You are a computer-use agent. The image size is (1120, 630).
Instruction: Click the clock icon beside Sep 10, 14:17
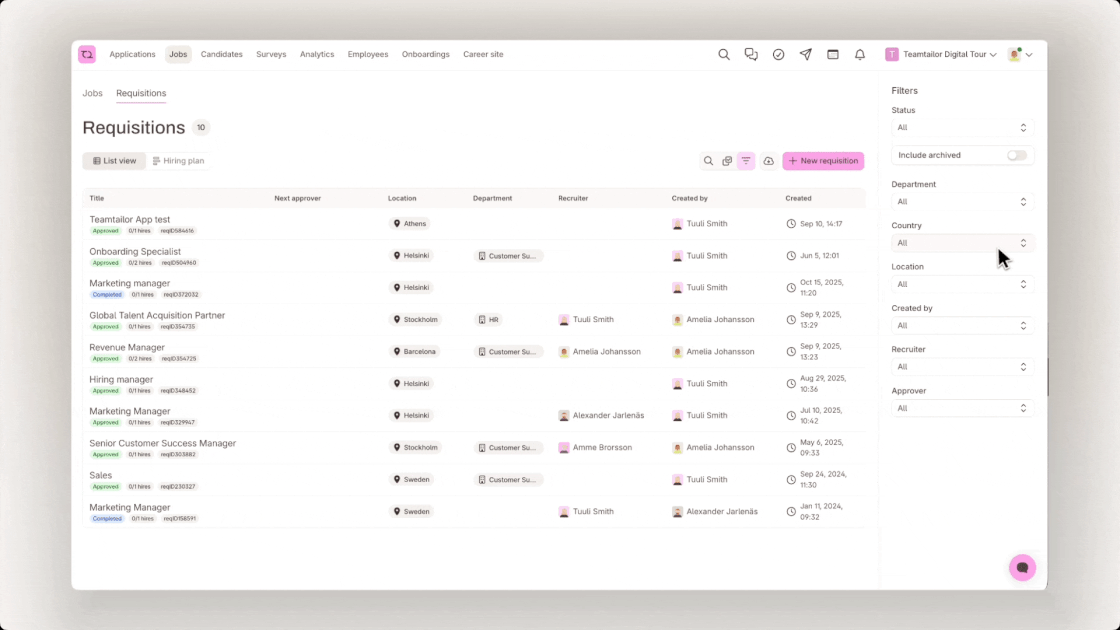tap(791, 224)
